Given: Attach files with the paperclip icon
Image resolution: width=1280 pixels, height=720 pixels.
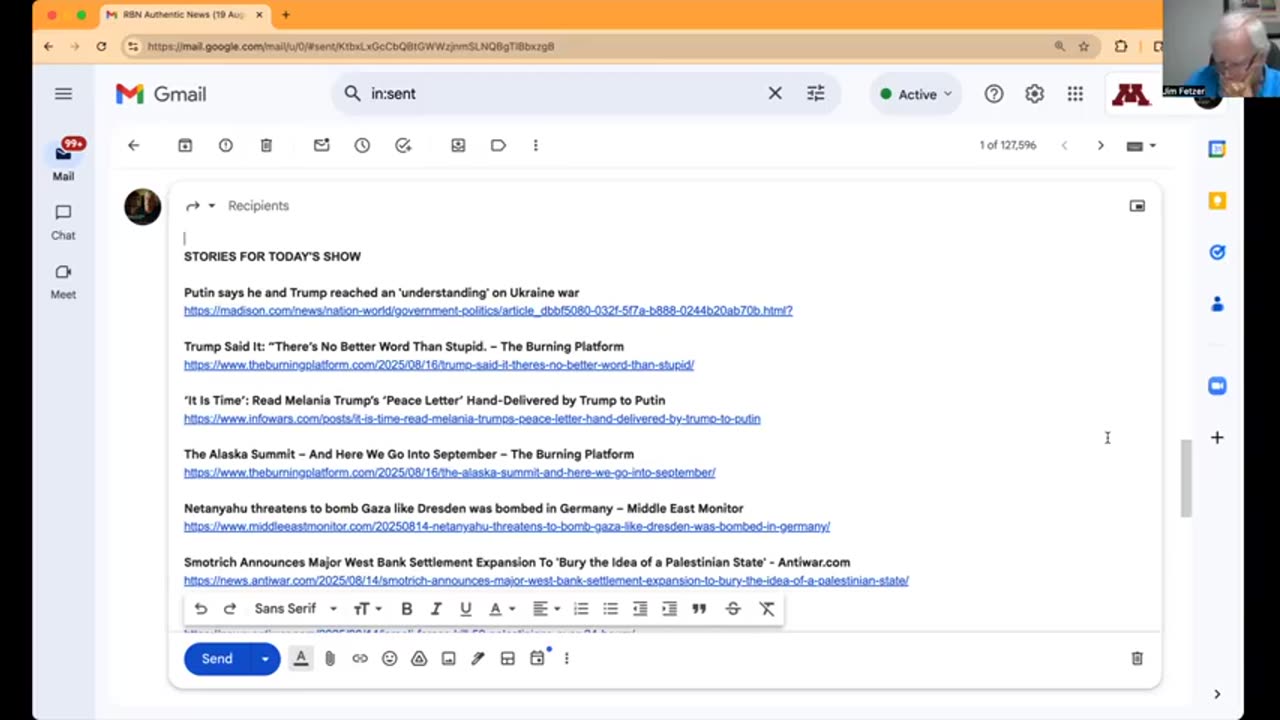Looking at the screenshot, I should click(x=330, y=658).
